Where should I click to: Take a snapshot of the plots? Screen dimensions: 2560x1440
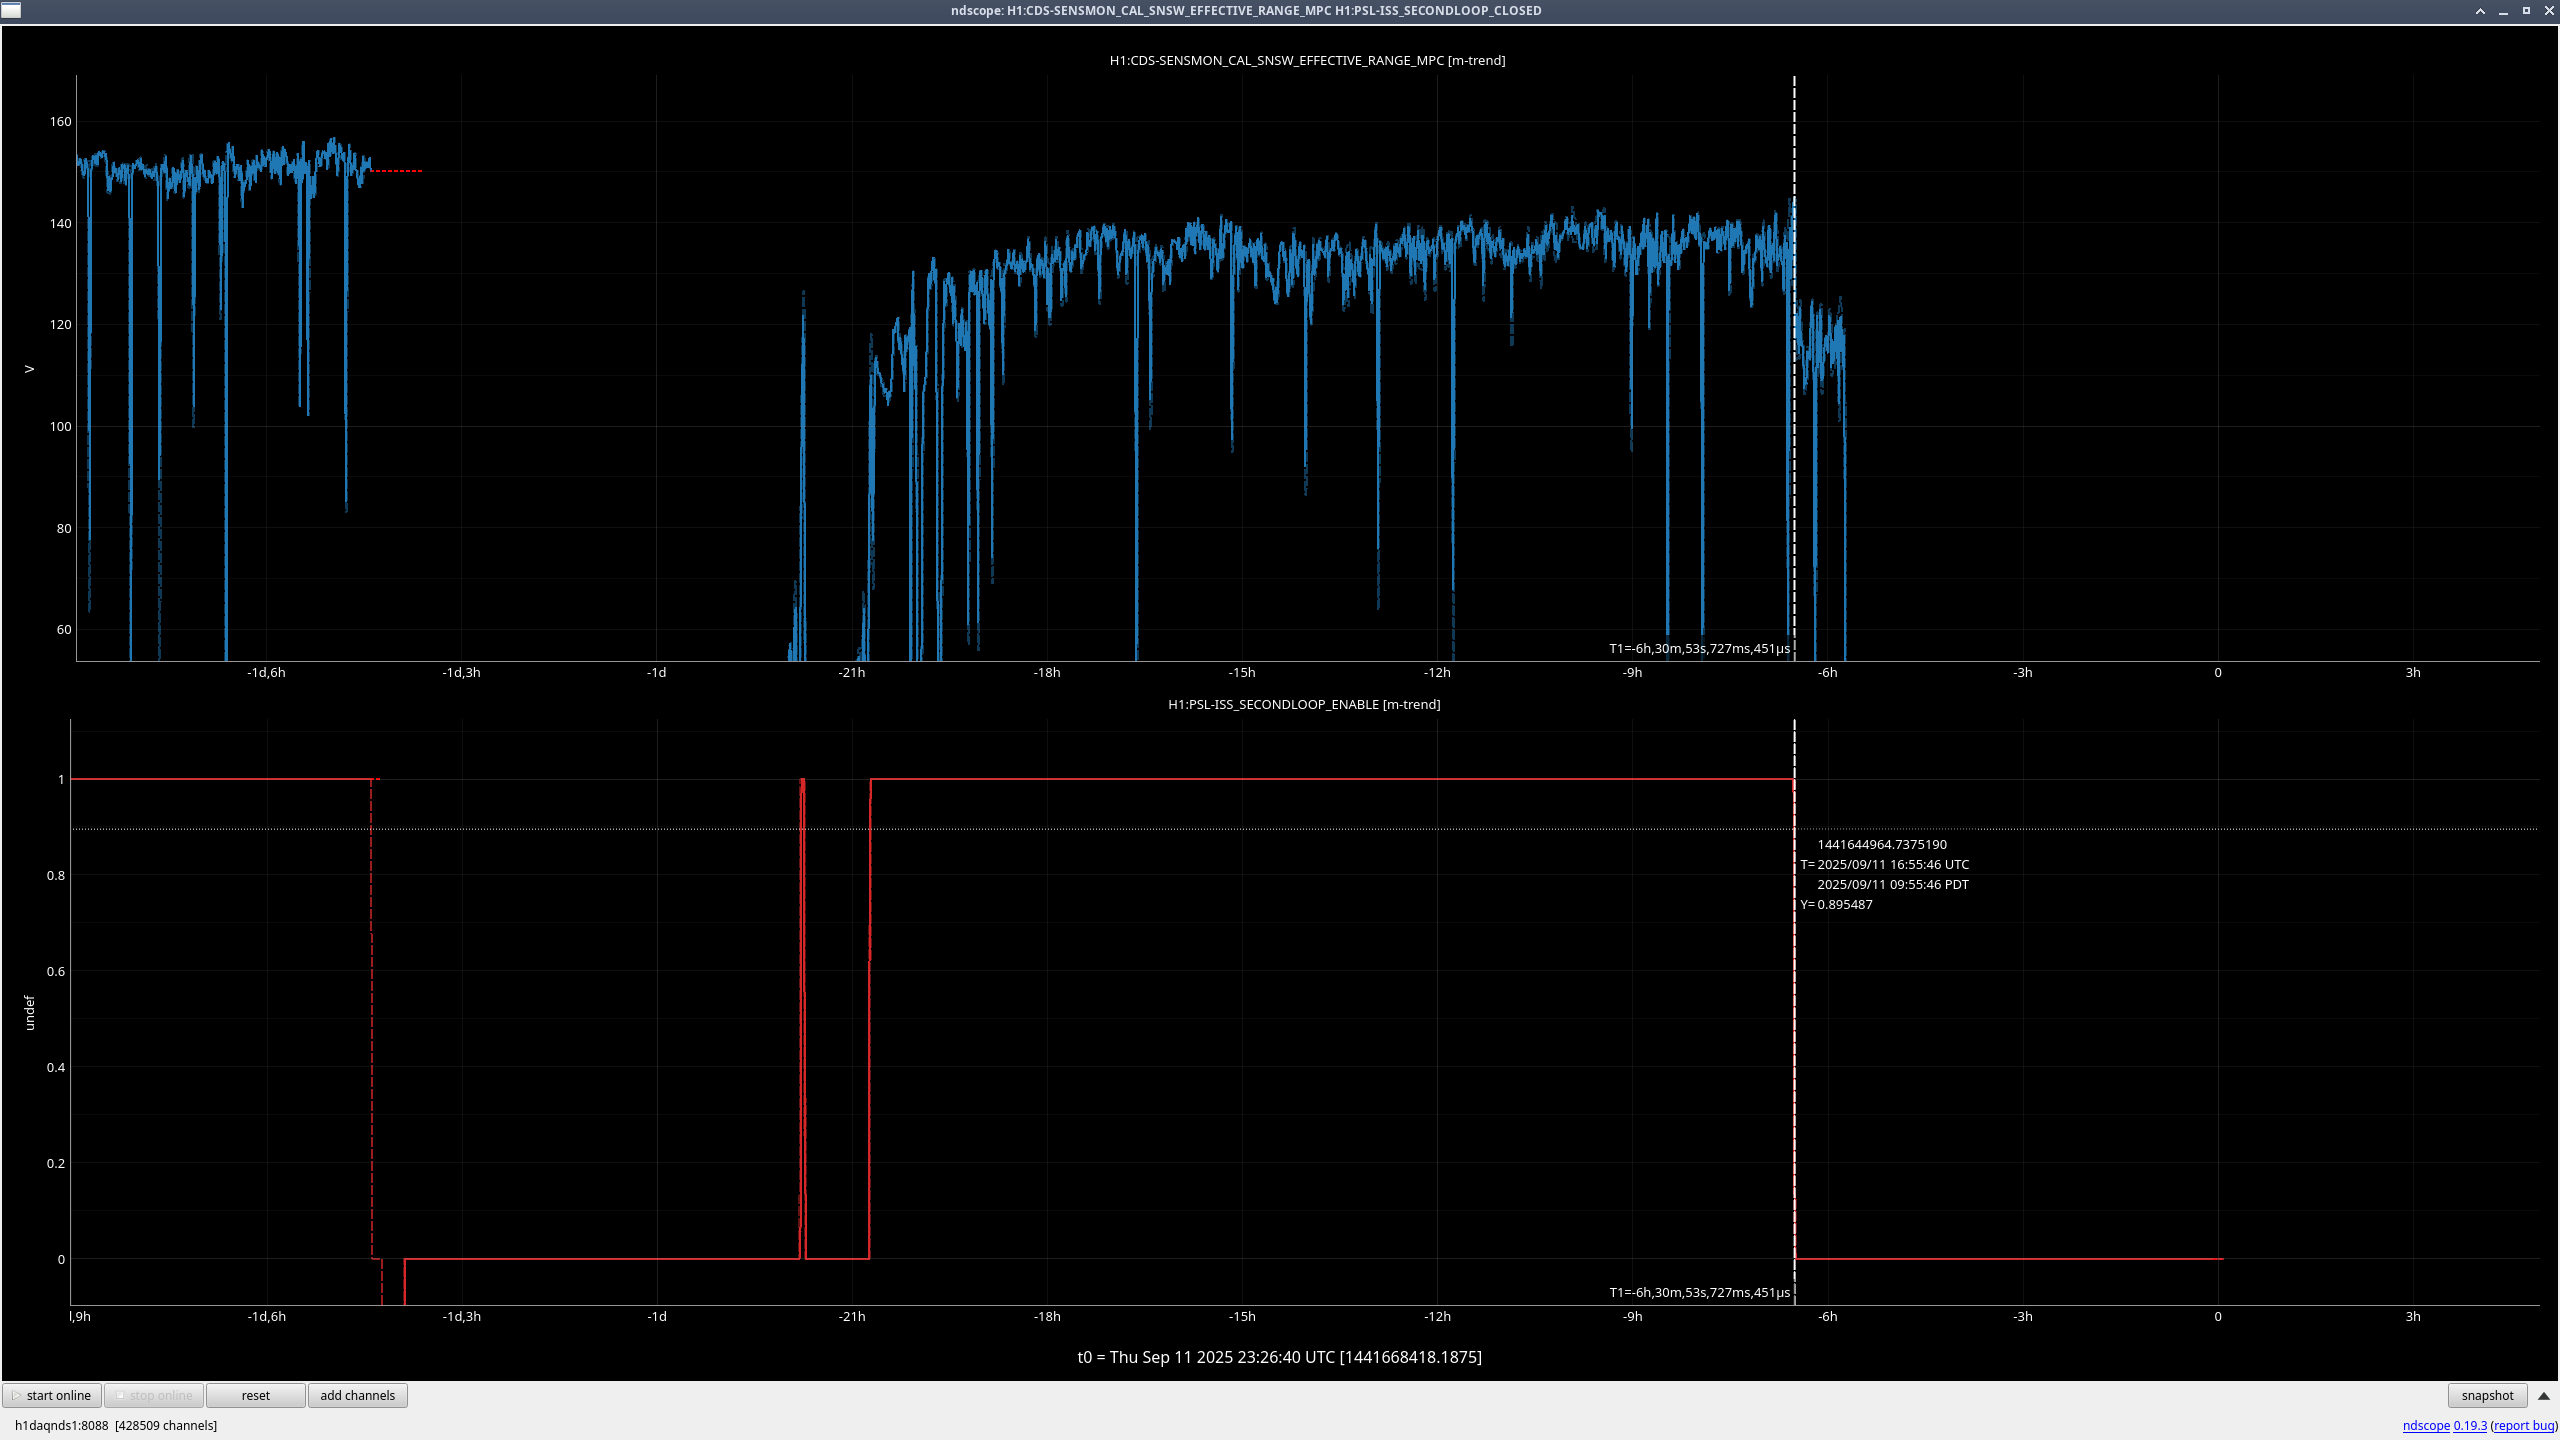2487,1395
